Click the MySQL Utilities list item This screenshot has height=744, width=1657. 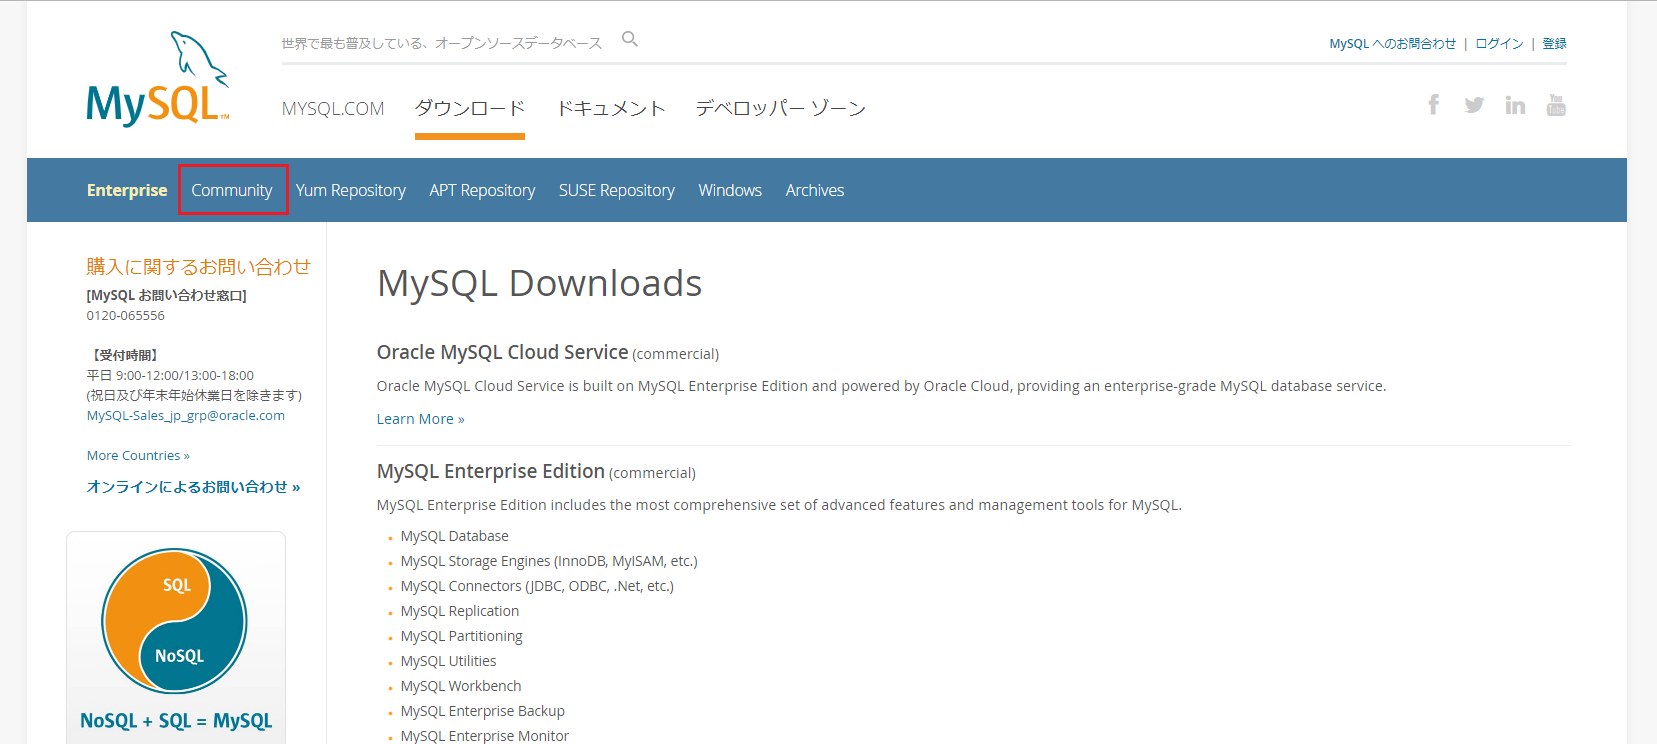tap(449, 661)
